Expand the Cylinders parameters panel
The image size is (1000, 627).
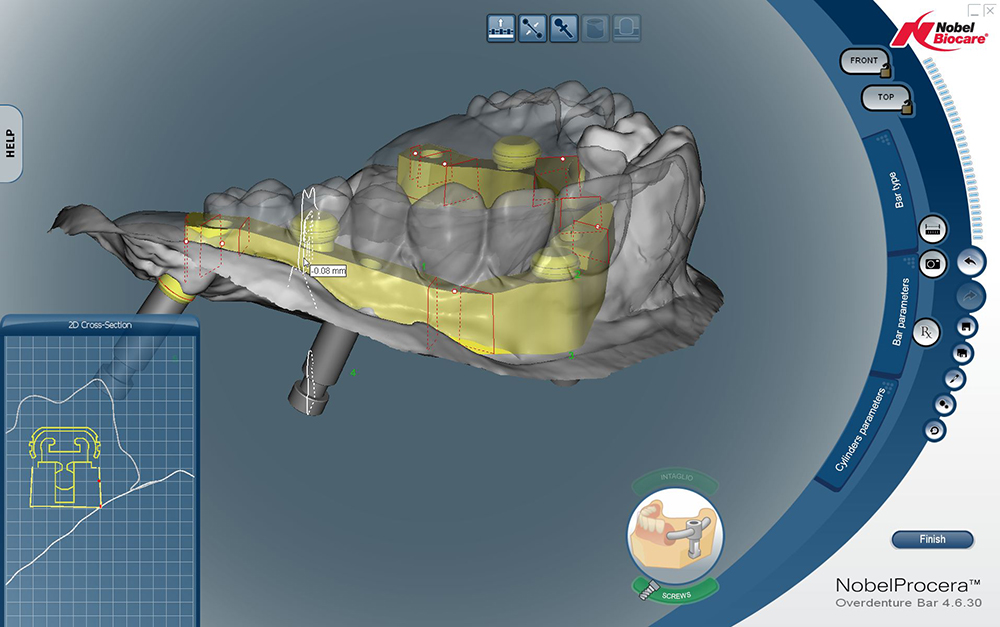point(859,430)
